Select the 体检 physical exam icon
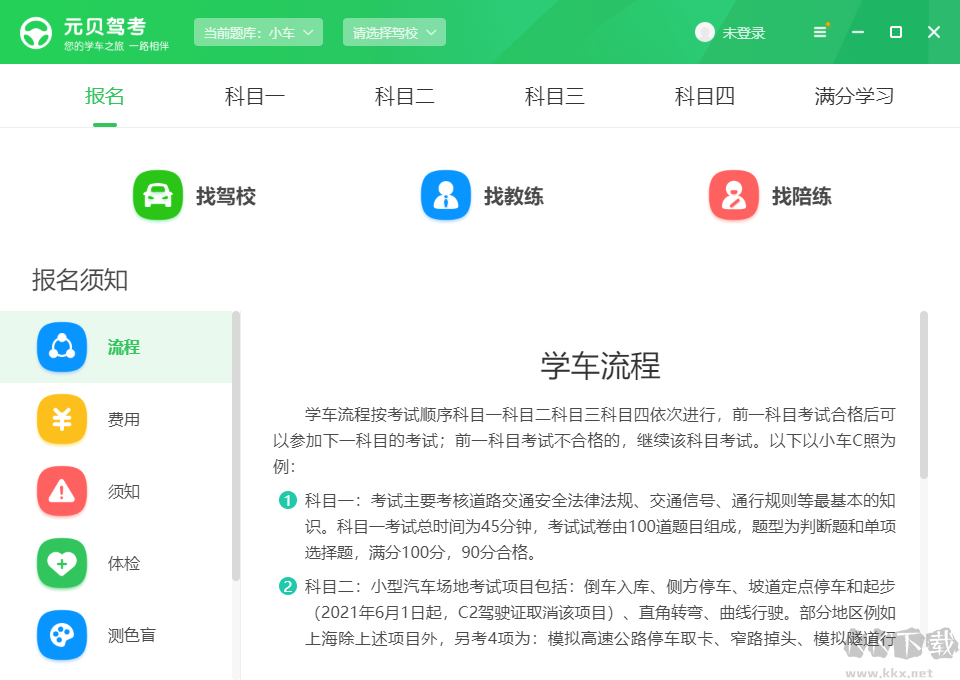Screen dimensions: 960x680 coord(62,563)
